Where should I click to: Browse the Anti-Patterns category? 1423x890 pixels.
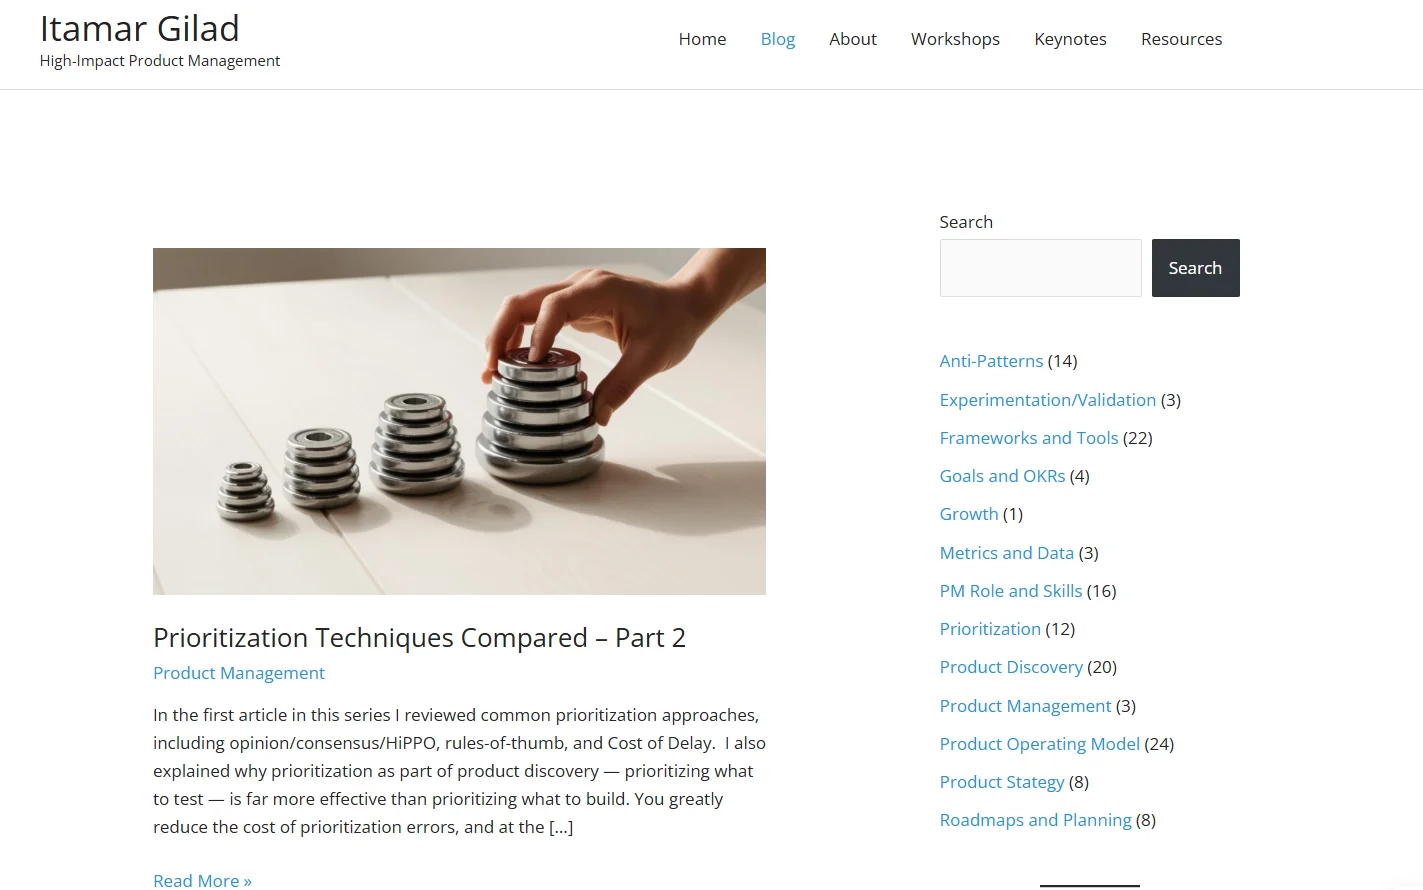(x=991, y=361)
